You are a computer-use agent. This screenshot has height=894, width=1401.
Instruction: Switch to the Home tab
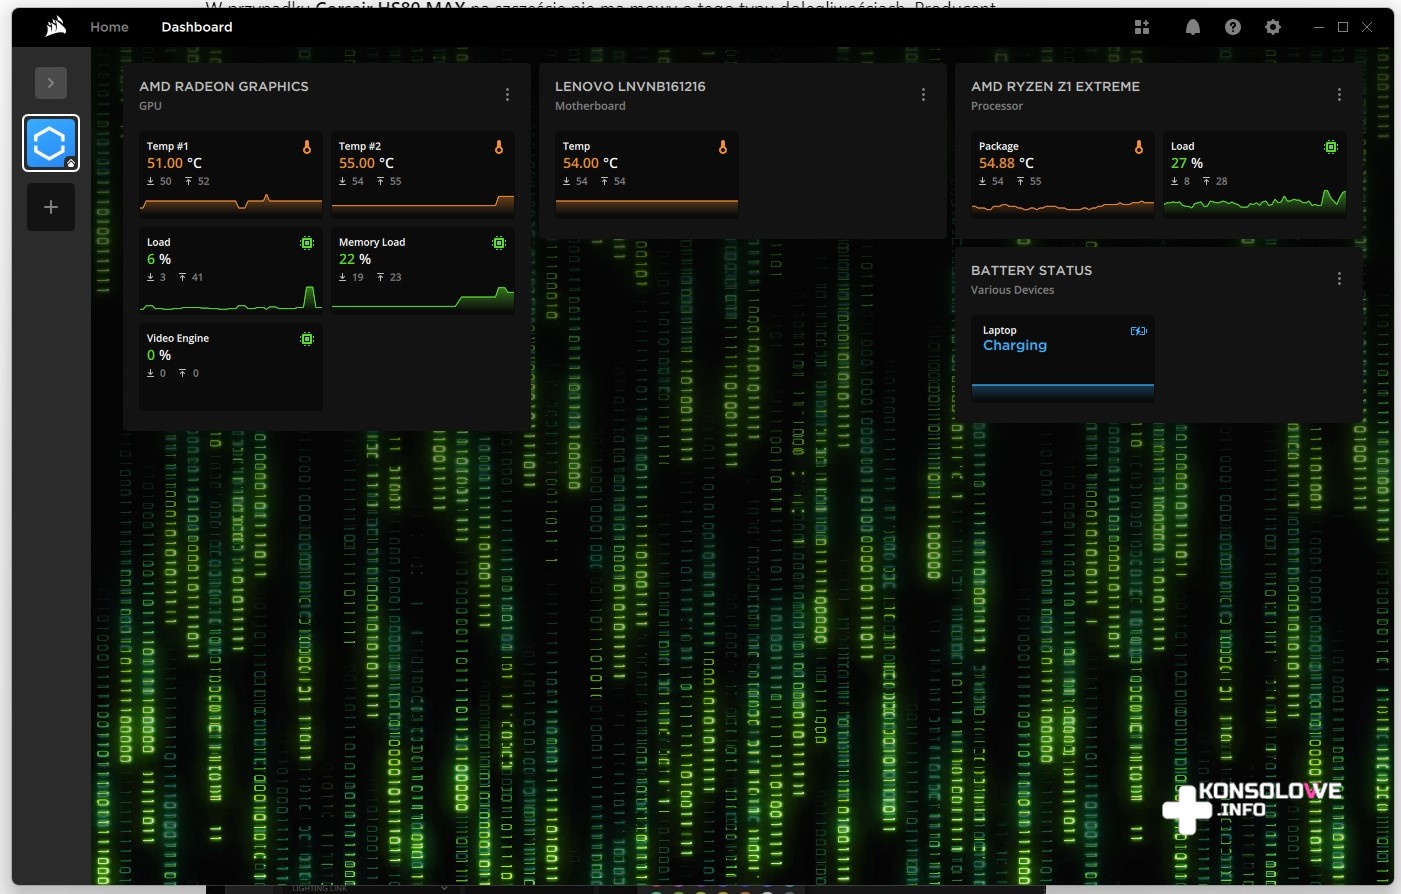pyautogui.click(x=109, y=27)
